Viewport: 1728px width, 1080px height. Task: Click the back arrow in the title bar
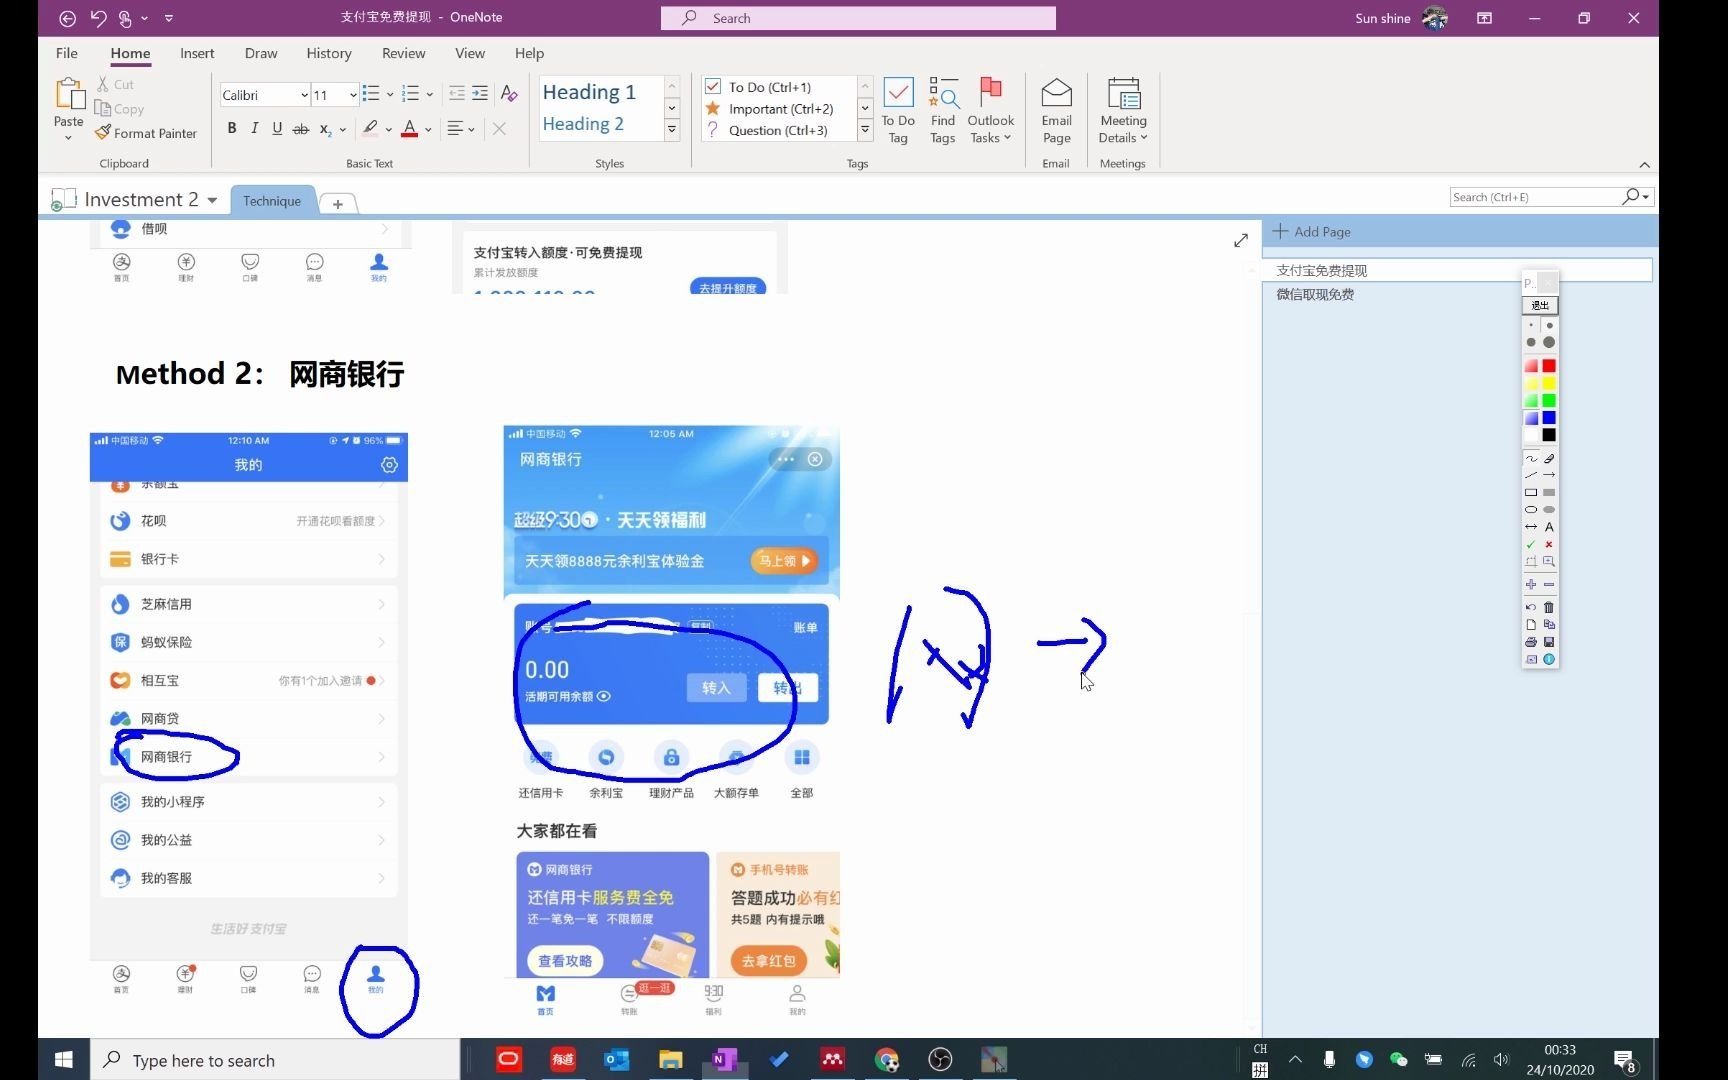pyautogui.click(x=67, y=18)
